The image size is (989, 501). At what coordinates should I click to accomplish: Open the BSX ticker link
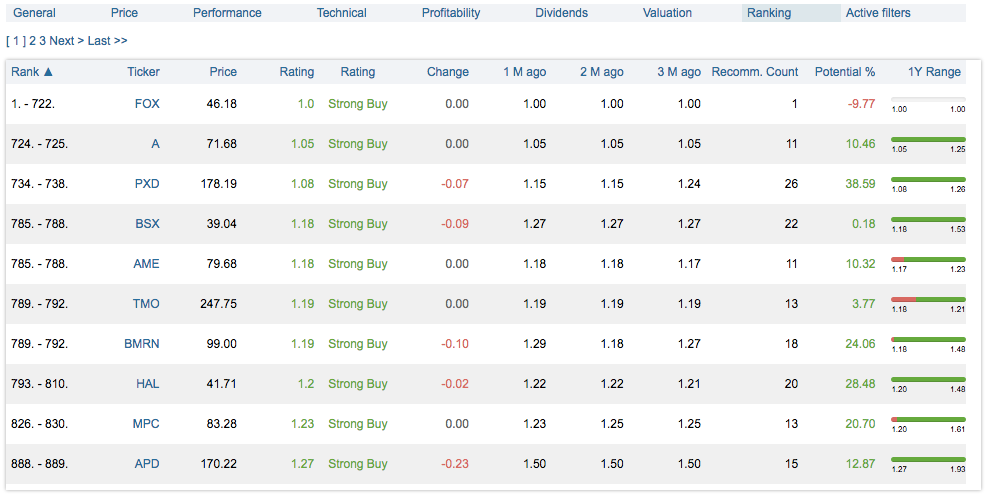pos(147,224)
